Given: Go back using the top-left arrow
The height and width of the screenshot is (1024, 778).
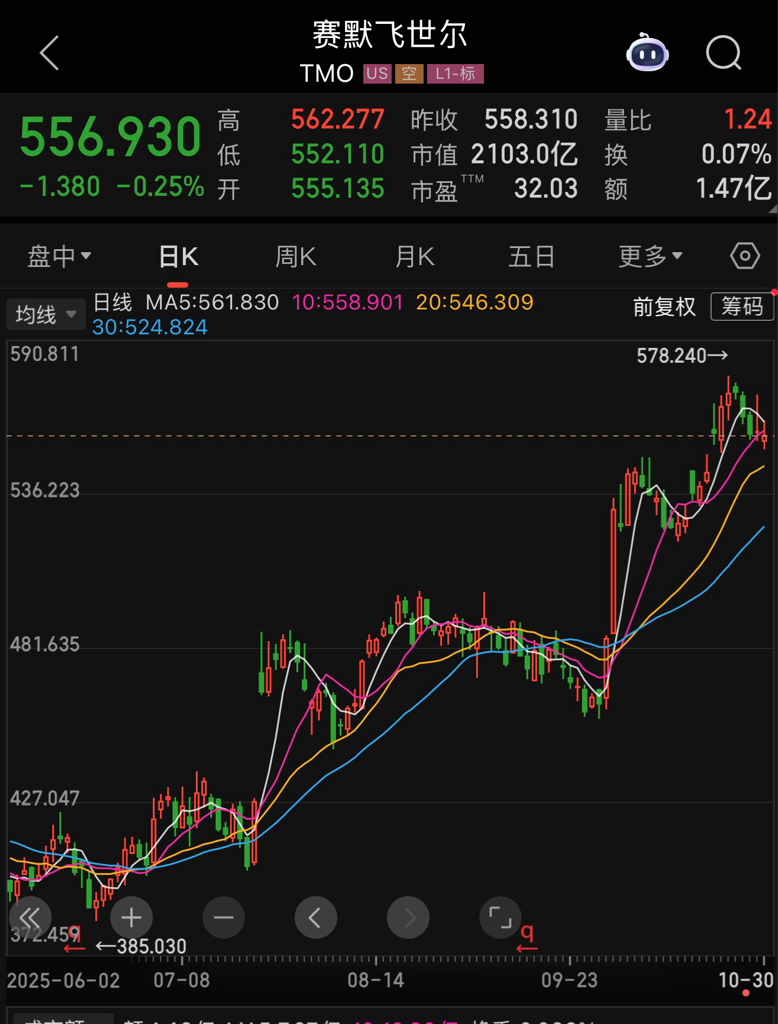Looking at the screenshot, I should (x=50, y=53).
